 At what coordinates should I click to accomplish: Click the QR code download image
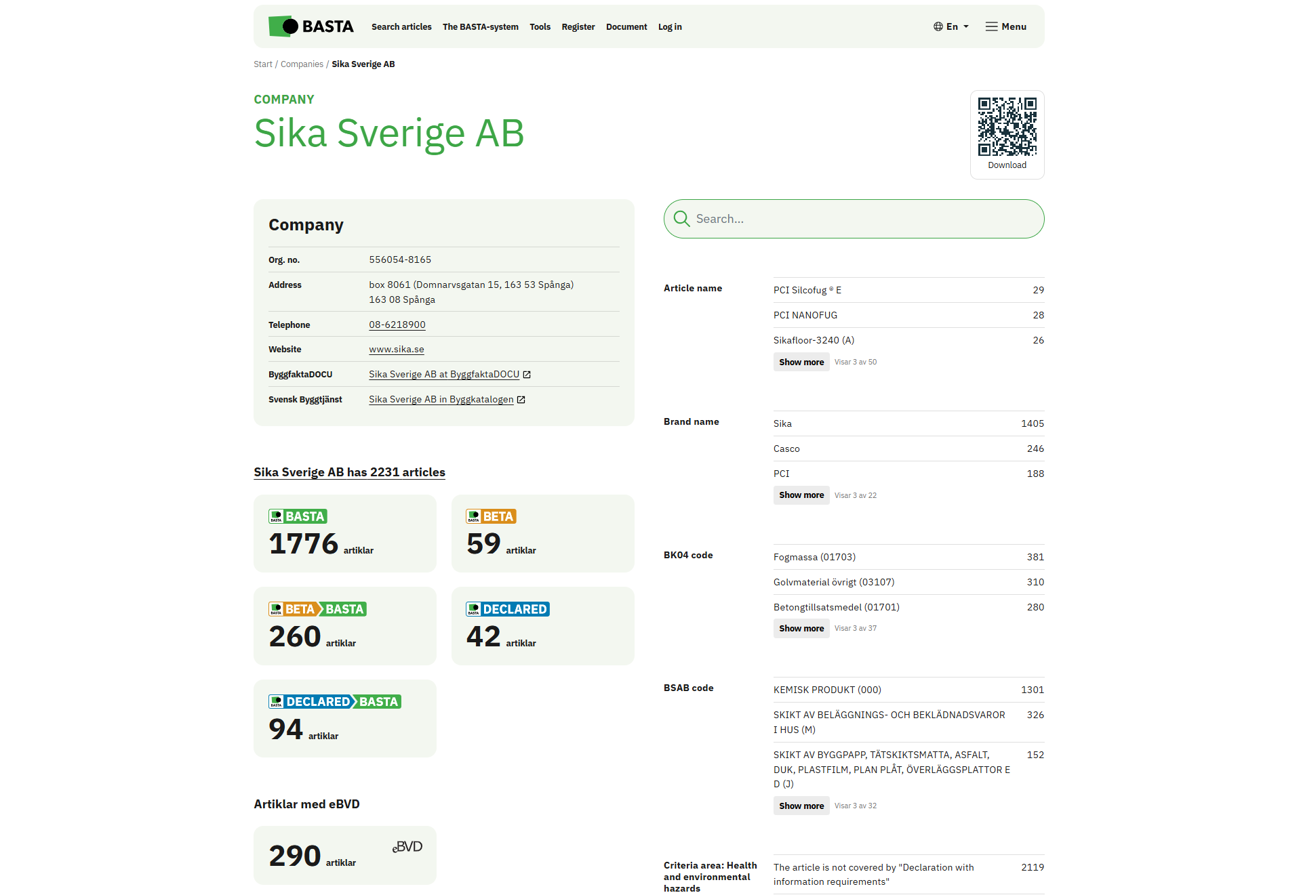tap(1006, 127)
